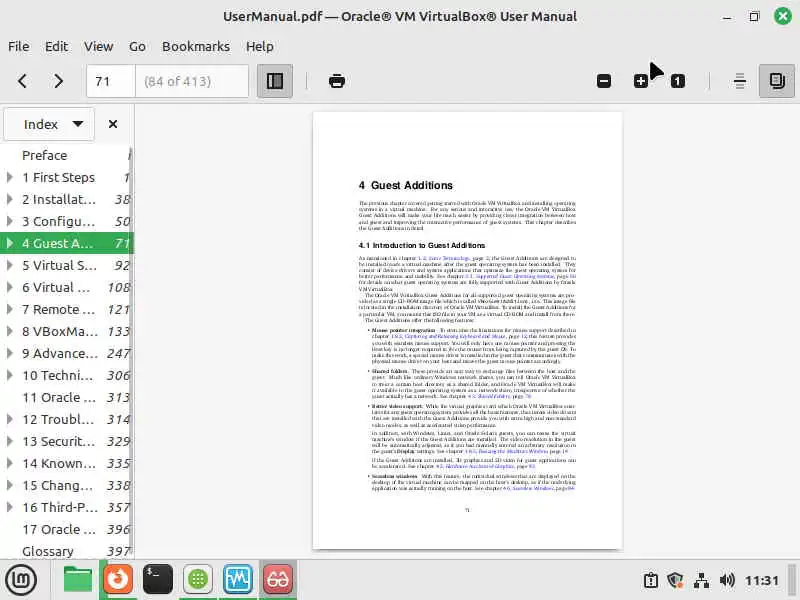This screenshot has height=600, width=800.
Task: Open the File menu
Action: (x=19, y=46)
